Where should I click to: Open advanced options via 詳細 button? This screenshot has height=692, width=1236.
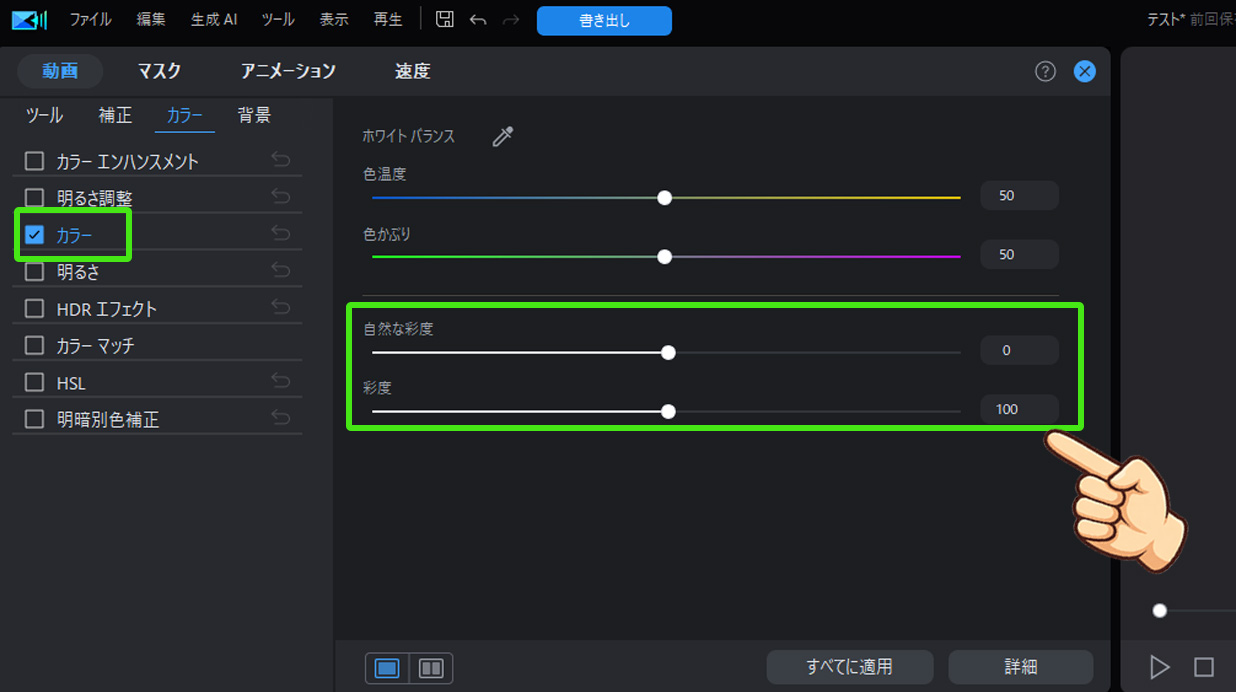(x=1020, y=667)
